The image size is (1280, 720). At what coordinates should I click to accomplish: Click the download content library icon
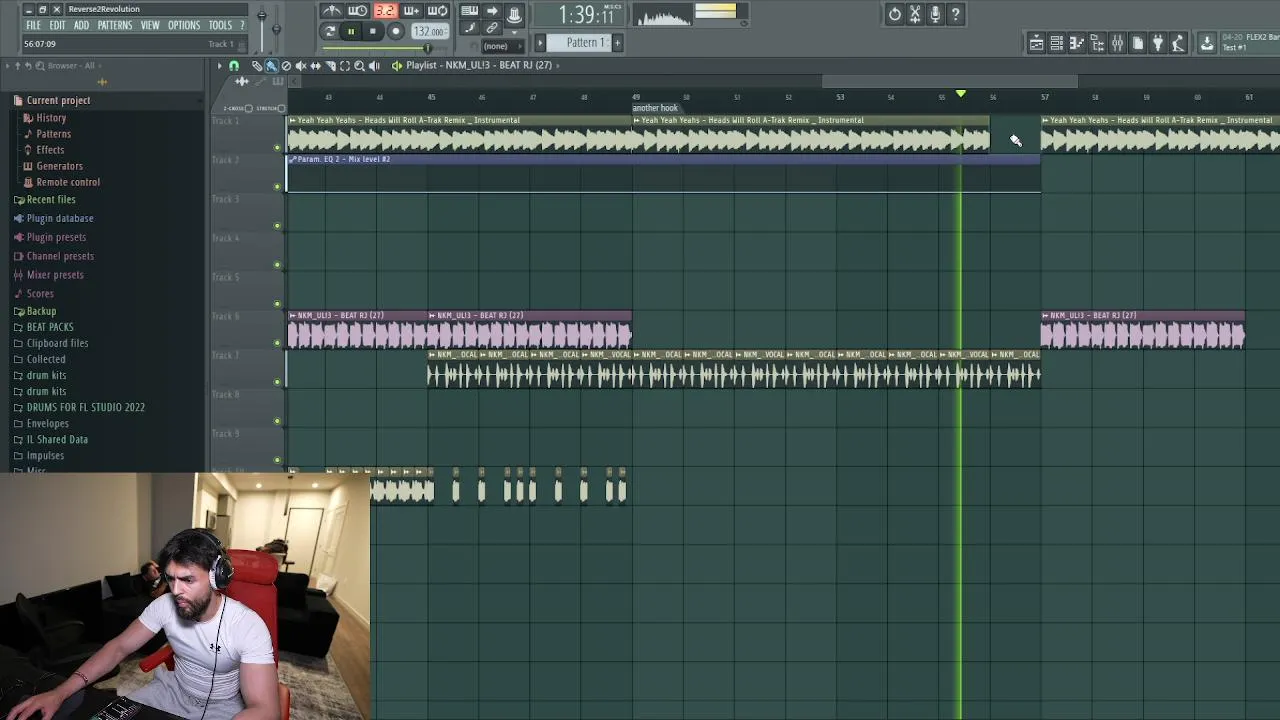(1207, 43)
